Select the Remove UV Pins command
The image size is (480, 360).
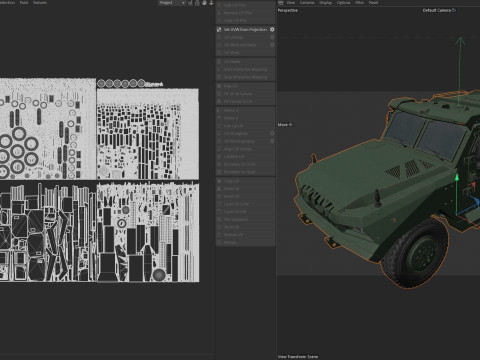[246, 13]
